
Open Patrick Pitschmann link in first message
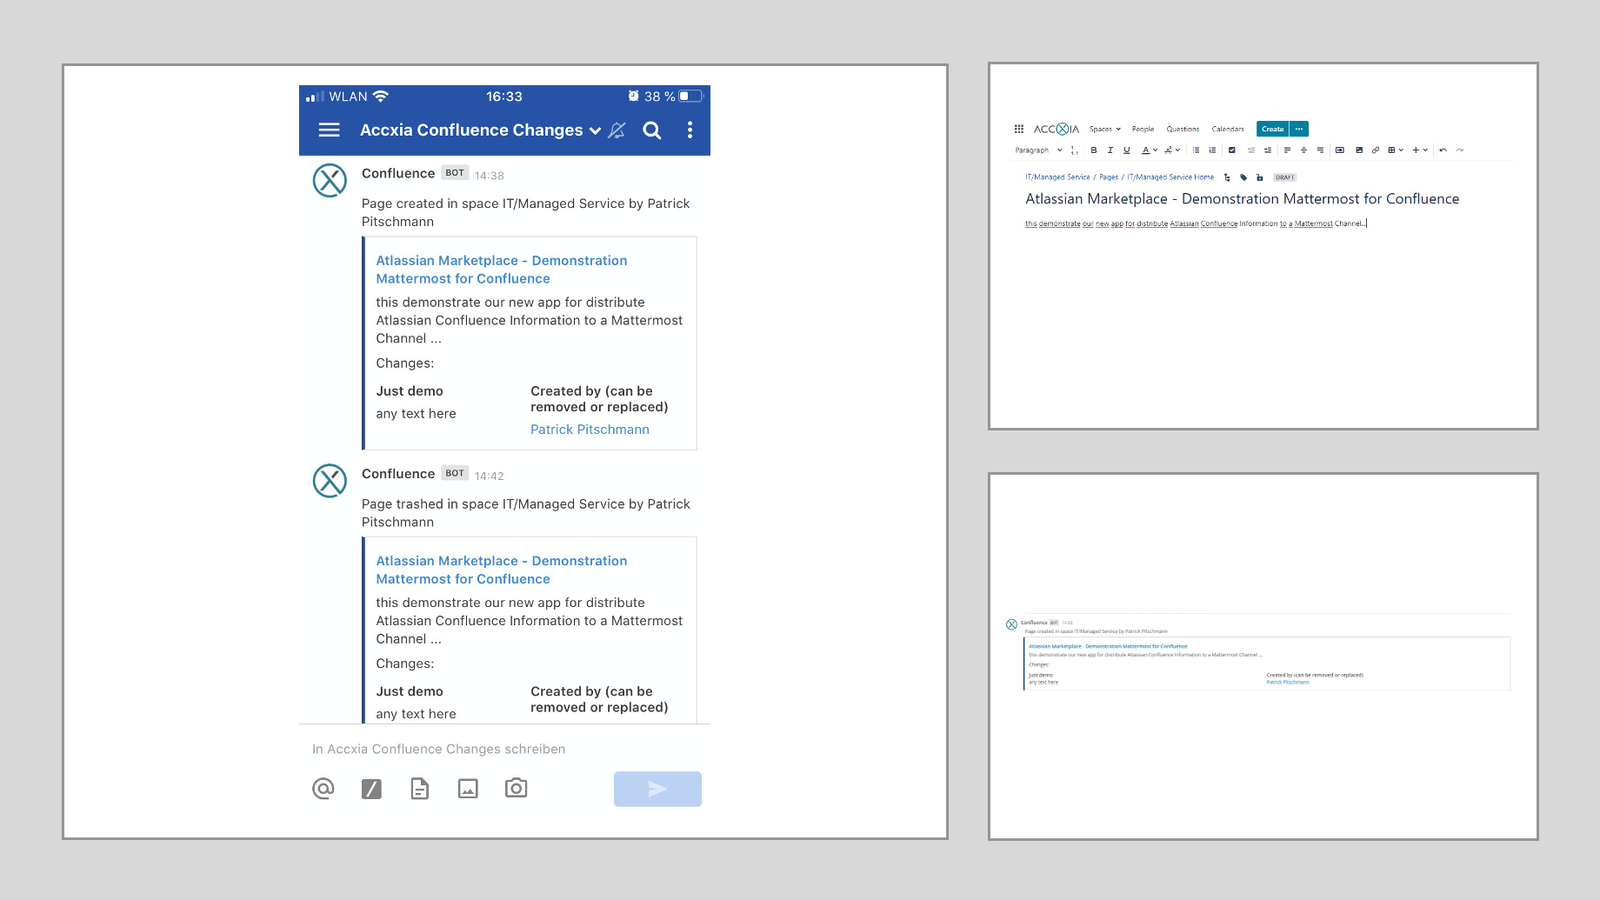(x=590, y=429)
